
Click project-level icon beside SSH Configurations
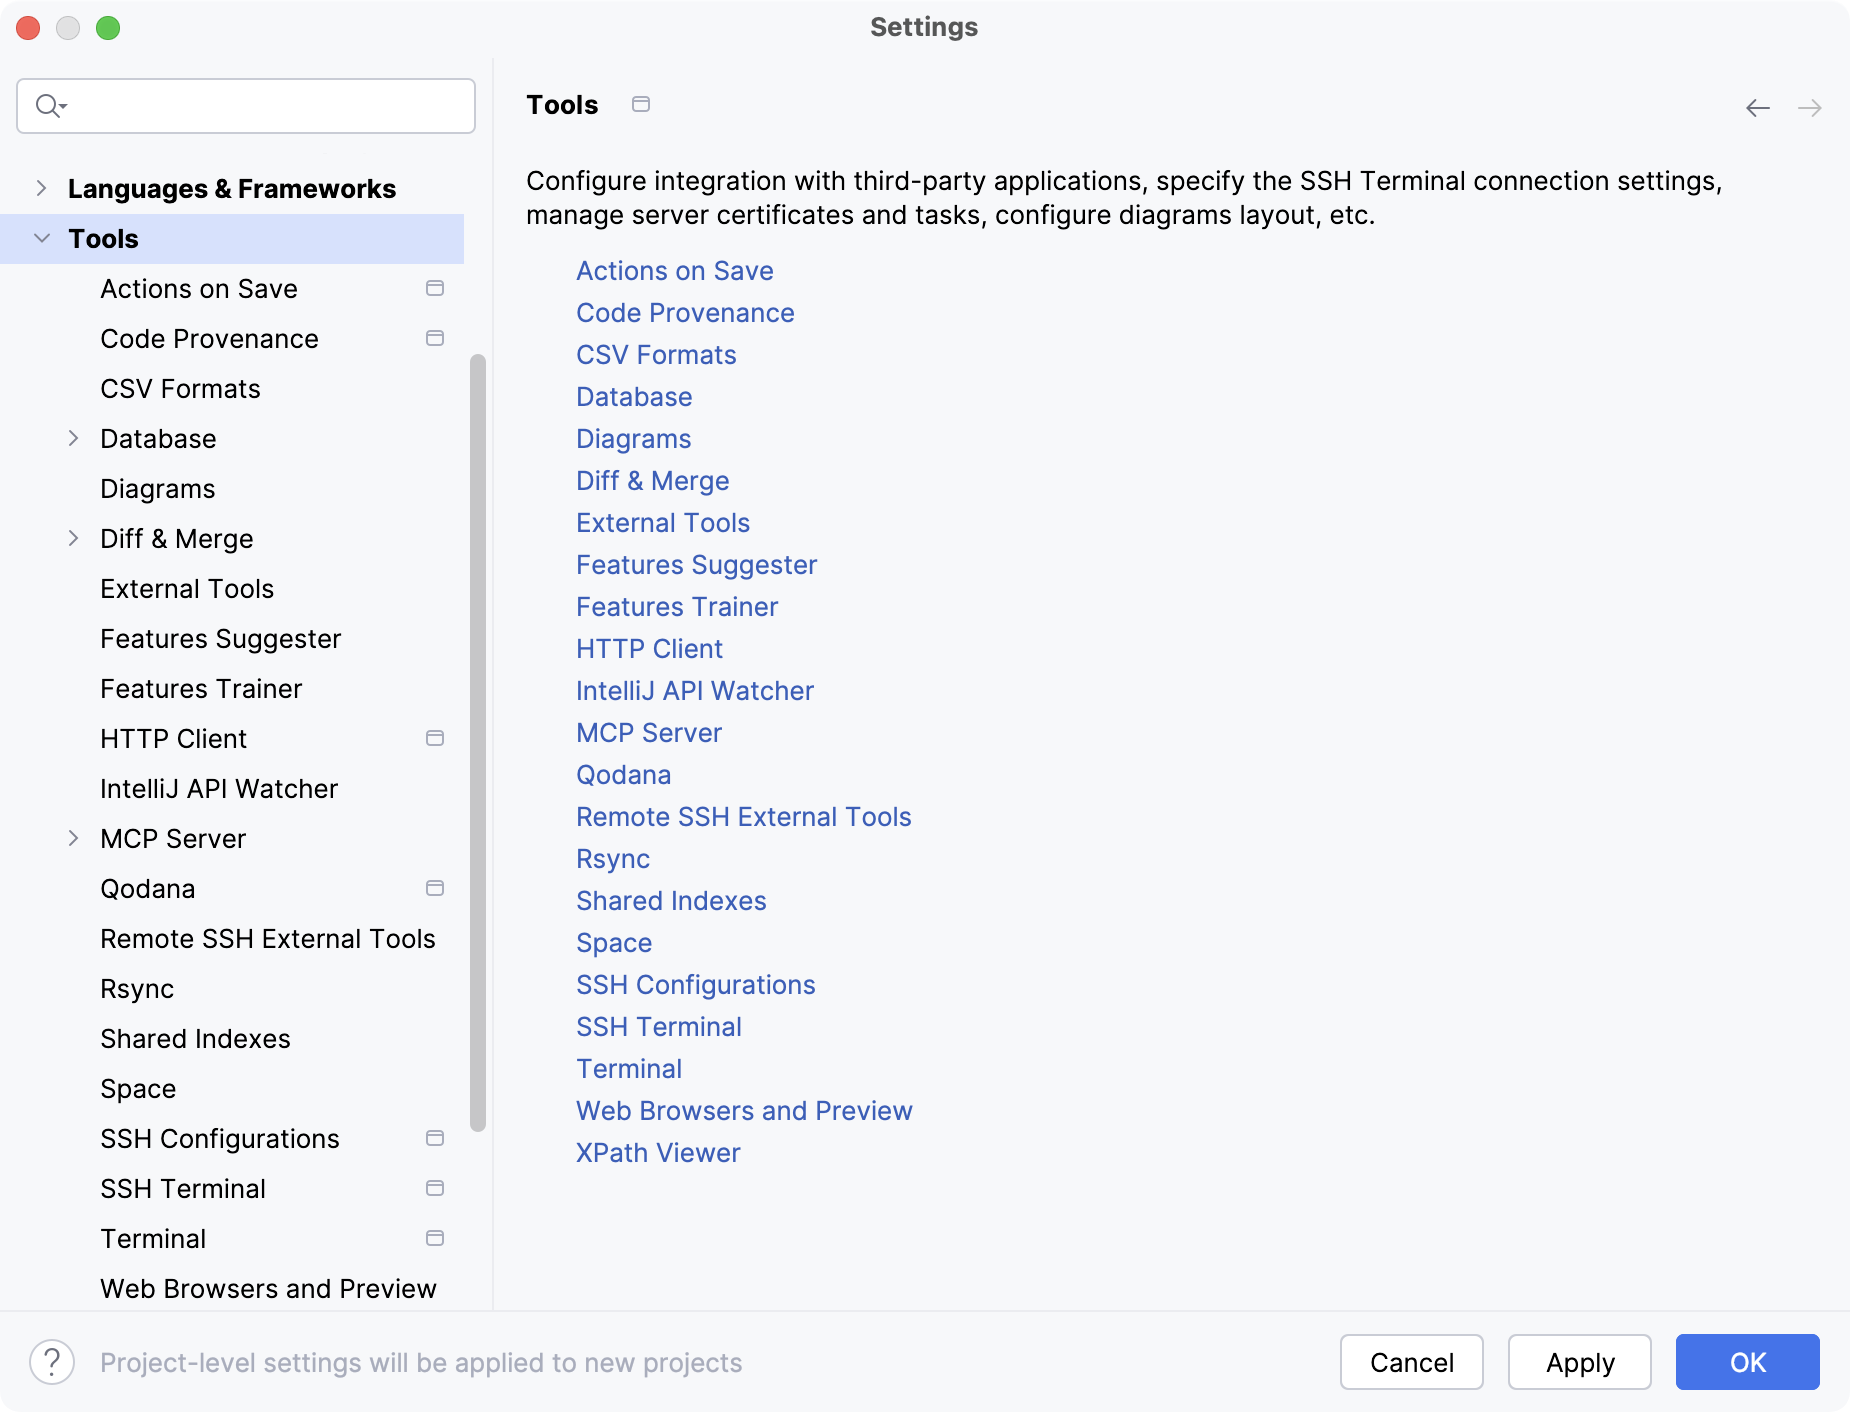435,1138
